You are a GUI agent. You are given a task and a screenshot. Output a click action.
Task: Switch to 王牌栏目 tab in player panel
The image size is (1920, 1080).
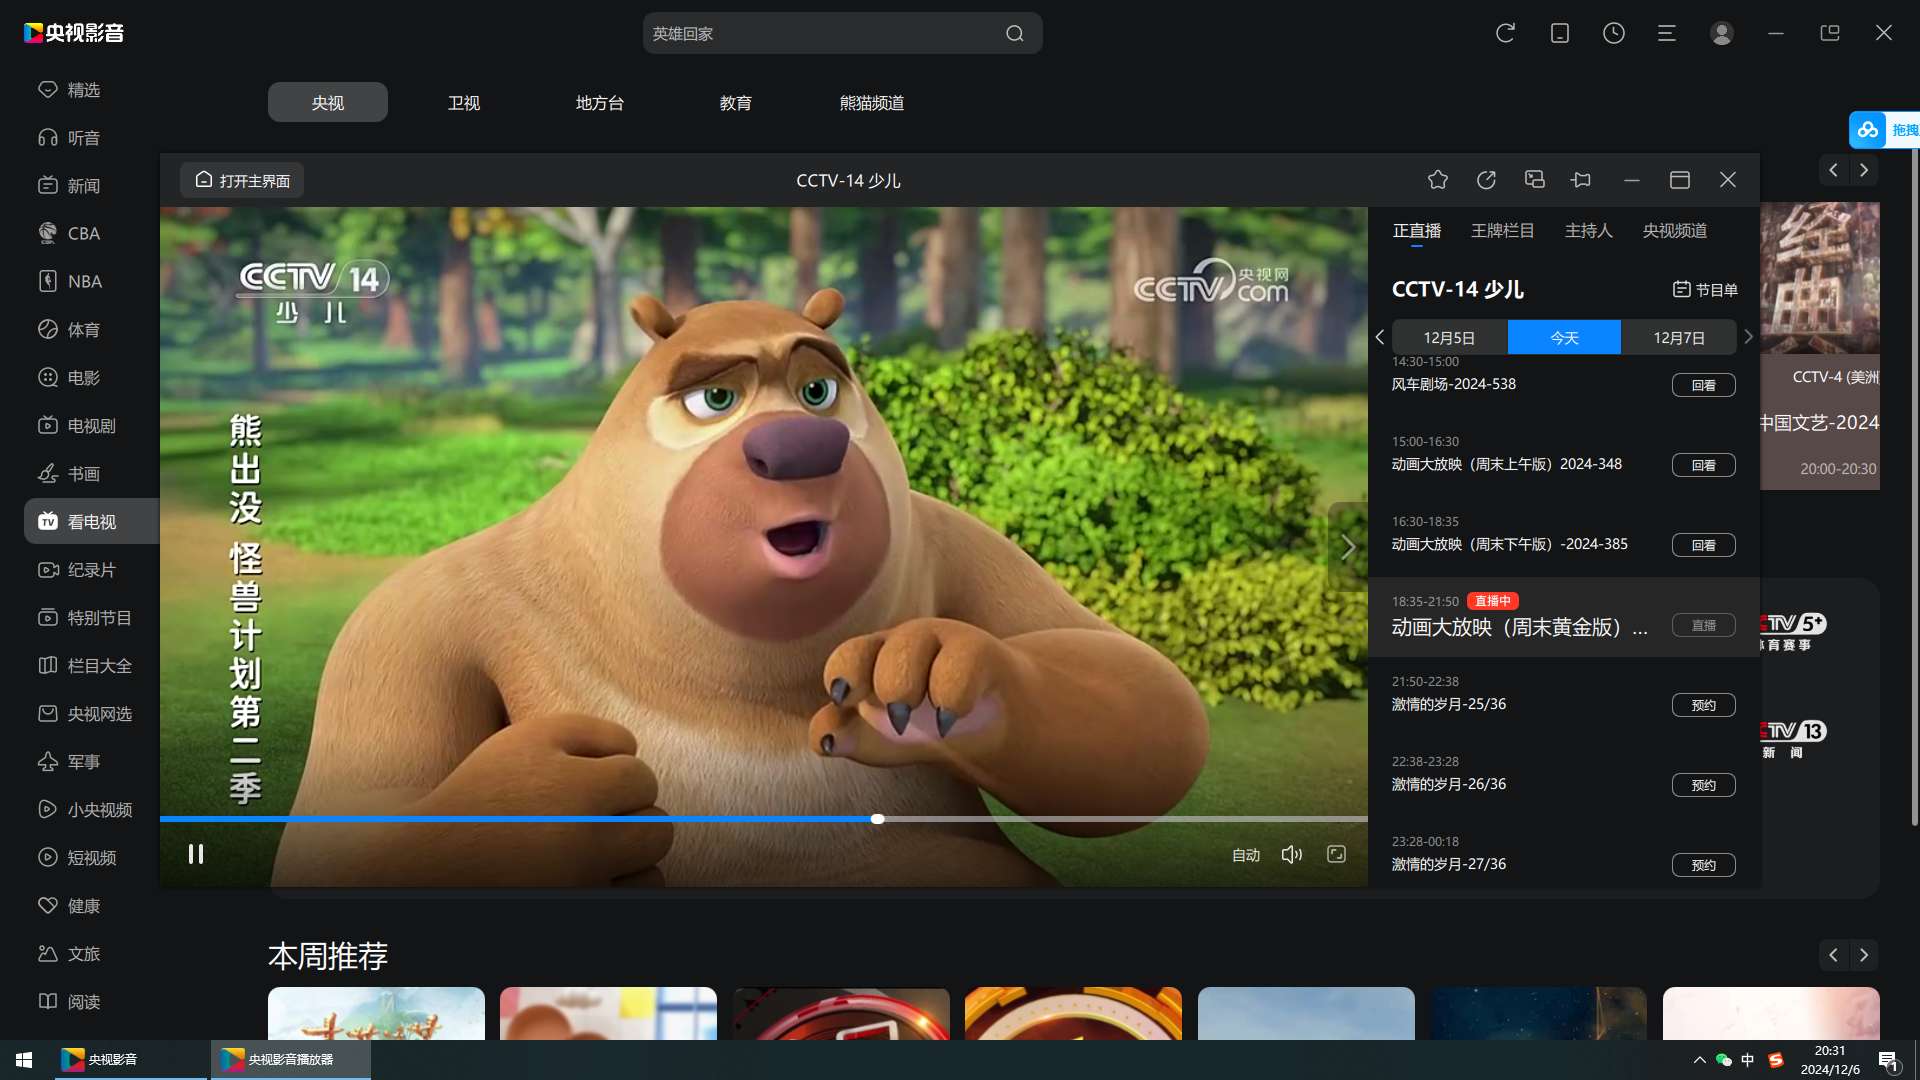(x=1502, y=231)
